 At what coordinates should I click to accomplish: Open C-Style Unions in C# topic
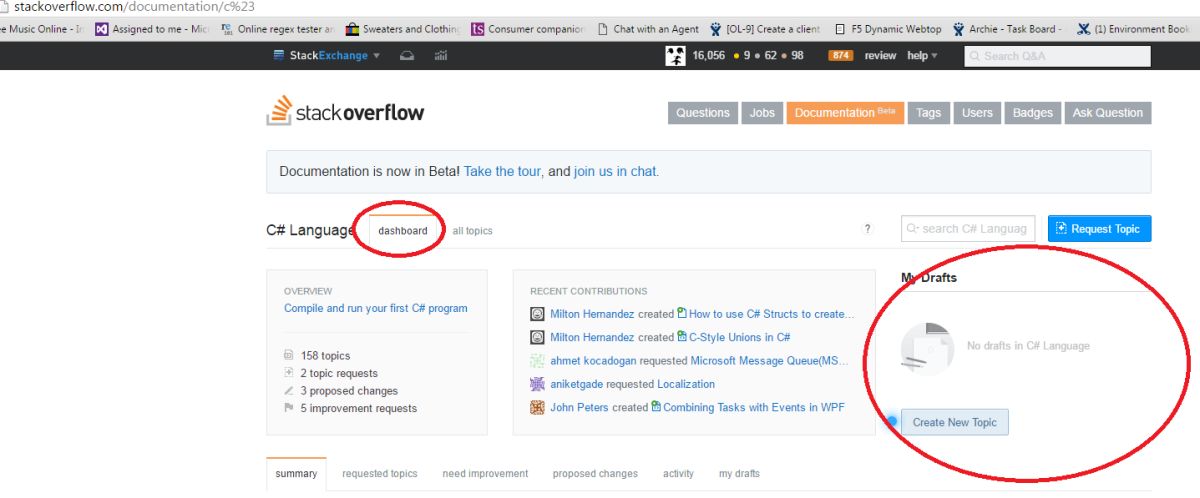[739, 337]
